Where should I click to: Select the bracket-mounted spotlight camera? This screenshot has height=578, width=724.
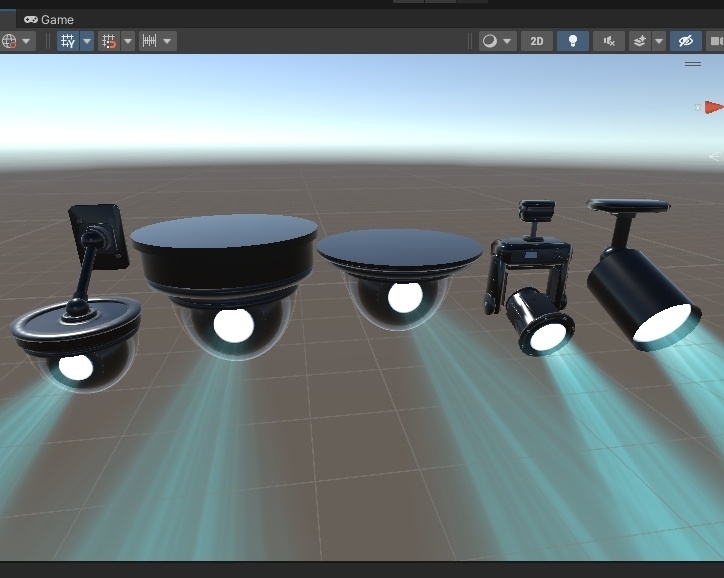coord(531,277)
